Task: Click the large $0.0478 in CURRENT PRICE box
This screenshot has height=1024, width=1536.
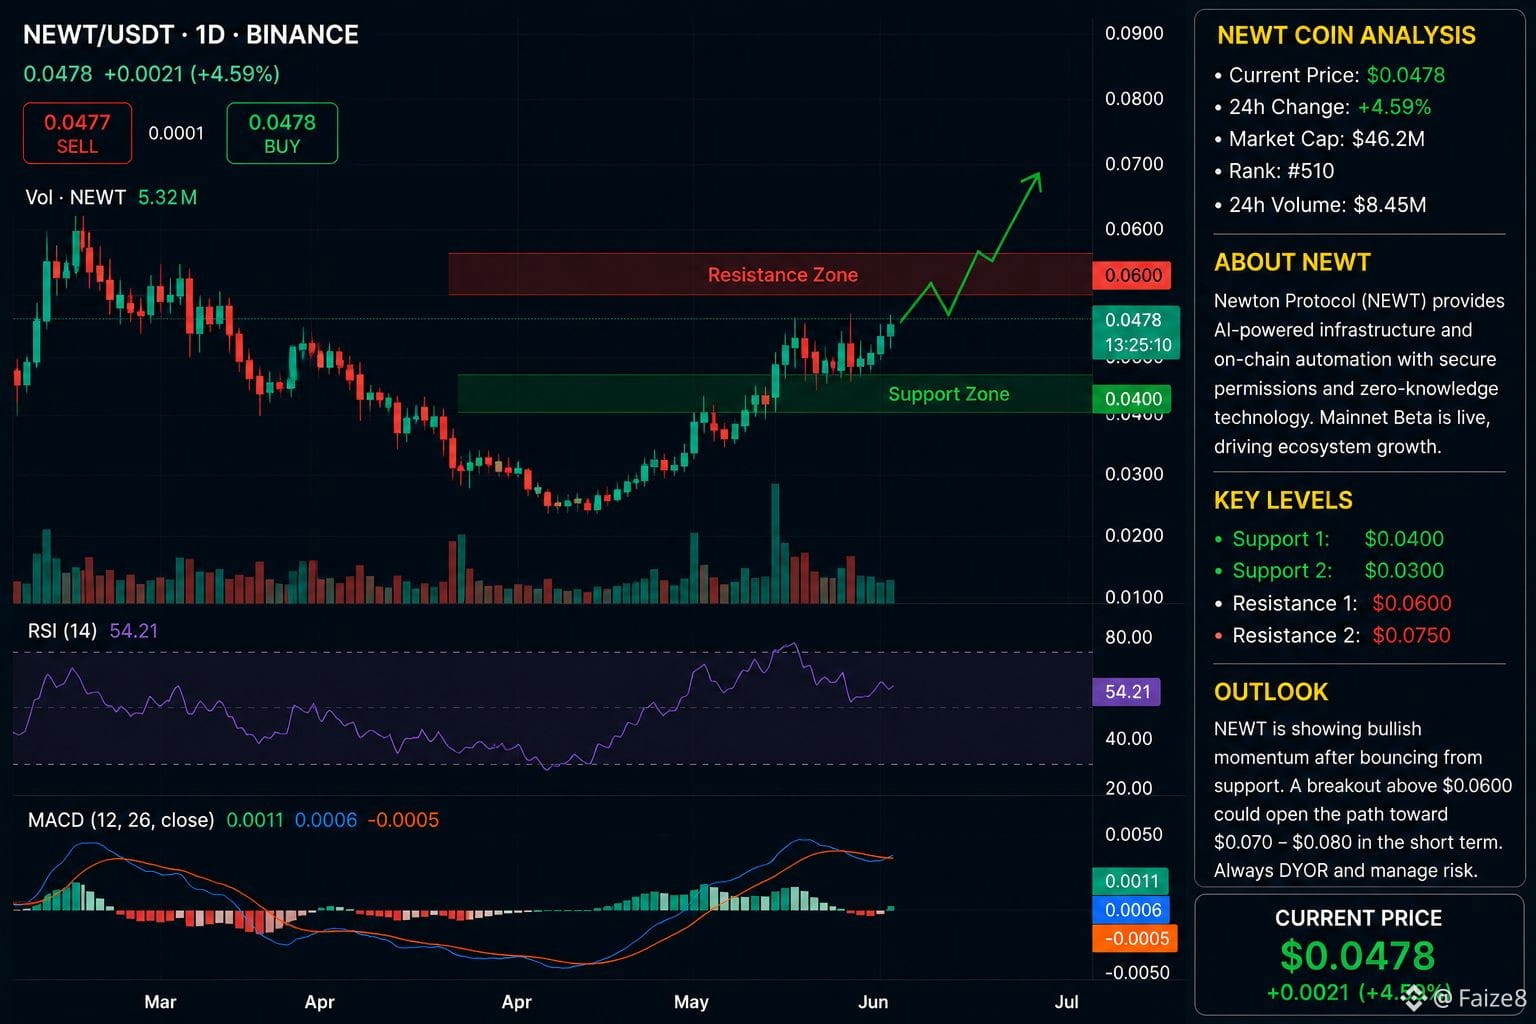Action: pyautogui.click(x=1358, y=956)
